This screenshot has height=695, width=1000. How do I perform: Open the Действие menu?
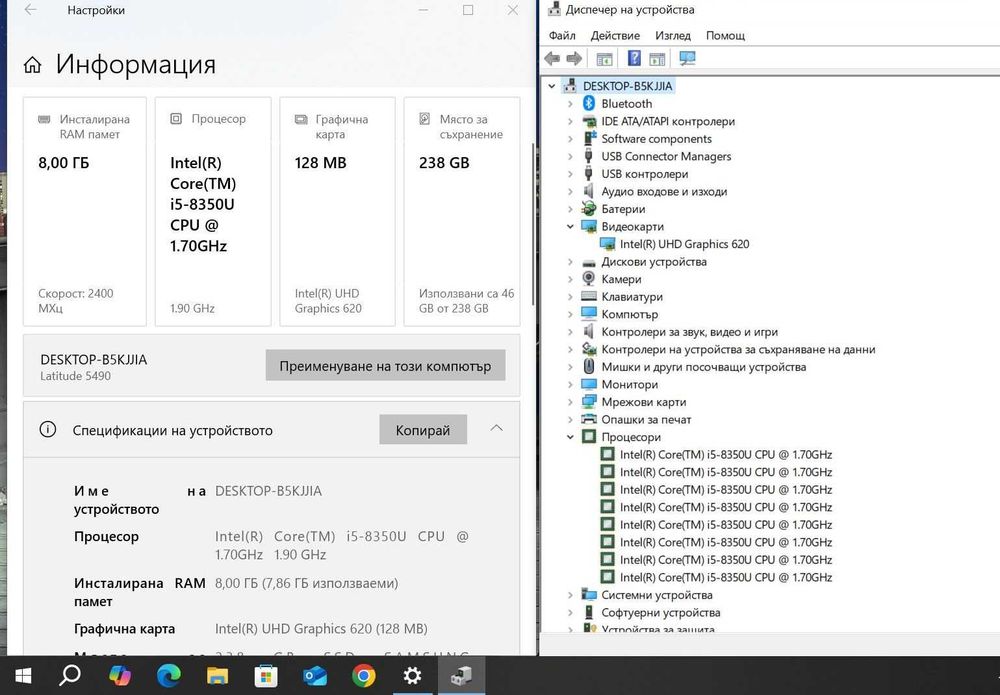(x=615, y=36)
